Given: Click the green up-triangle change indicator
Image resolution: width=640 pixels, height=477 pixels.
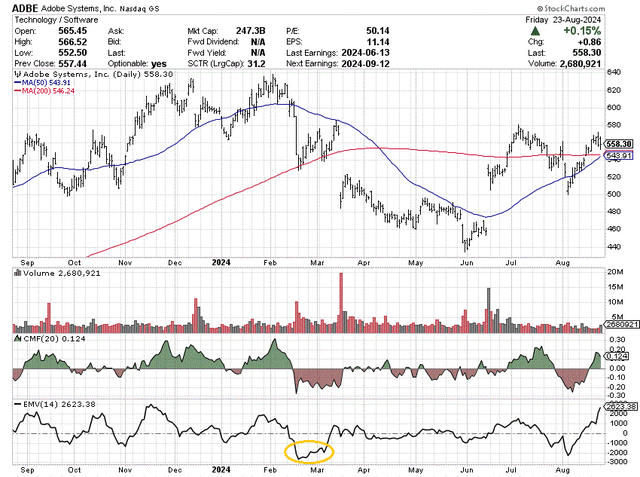Looking at the screenshot, I should coord(536,31).
